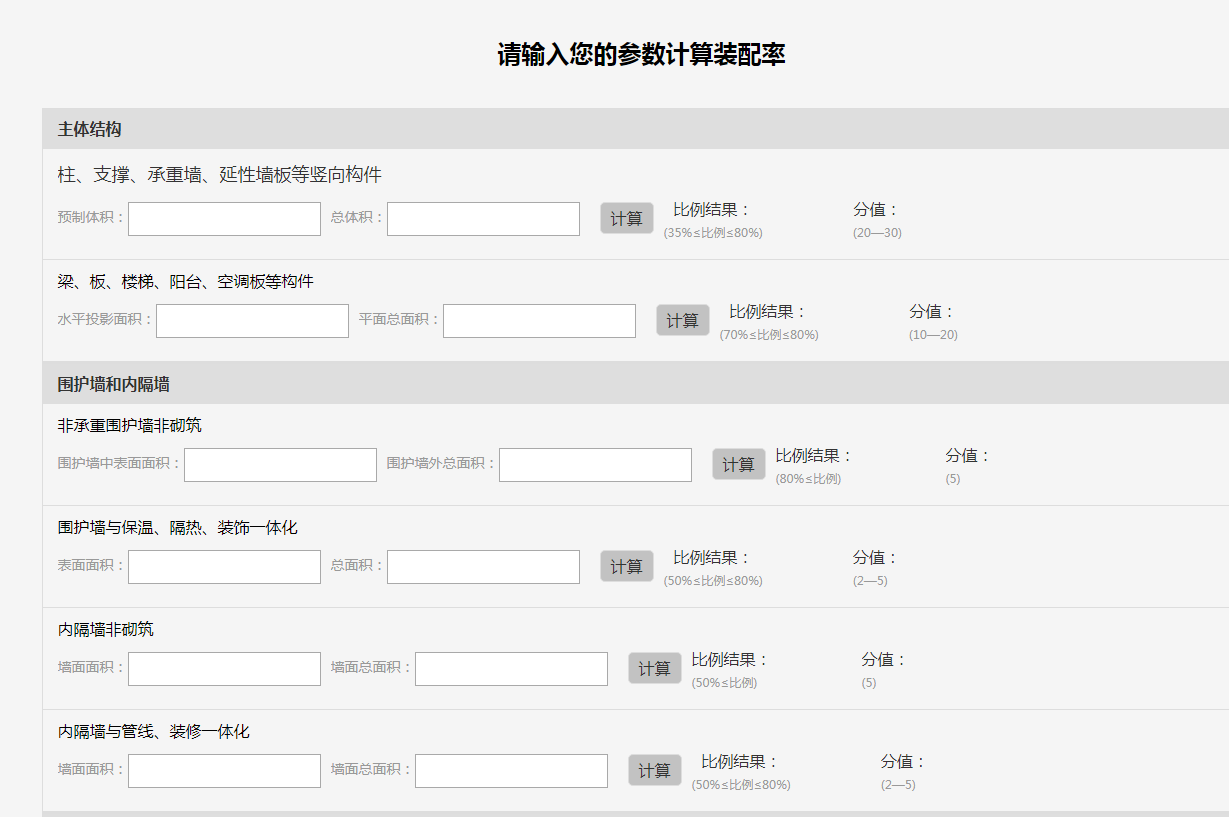Click the heading 非承重围护墙非砌筑

tap(130, 426)
